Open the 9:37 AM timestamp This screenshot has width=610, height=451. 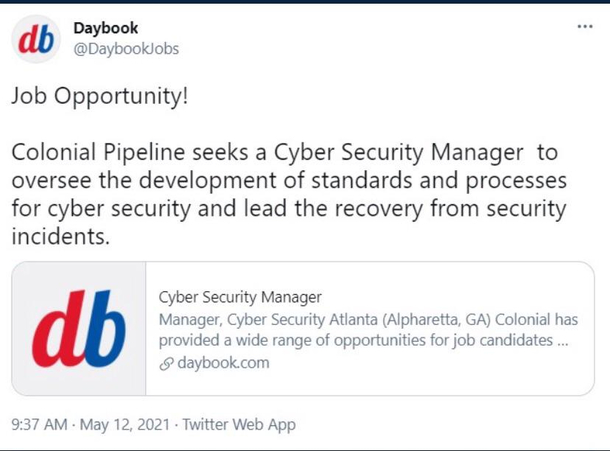[x=39, y=424]
